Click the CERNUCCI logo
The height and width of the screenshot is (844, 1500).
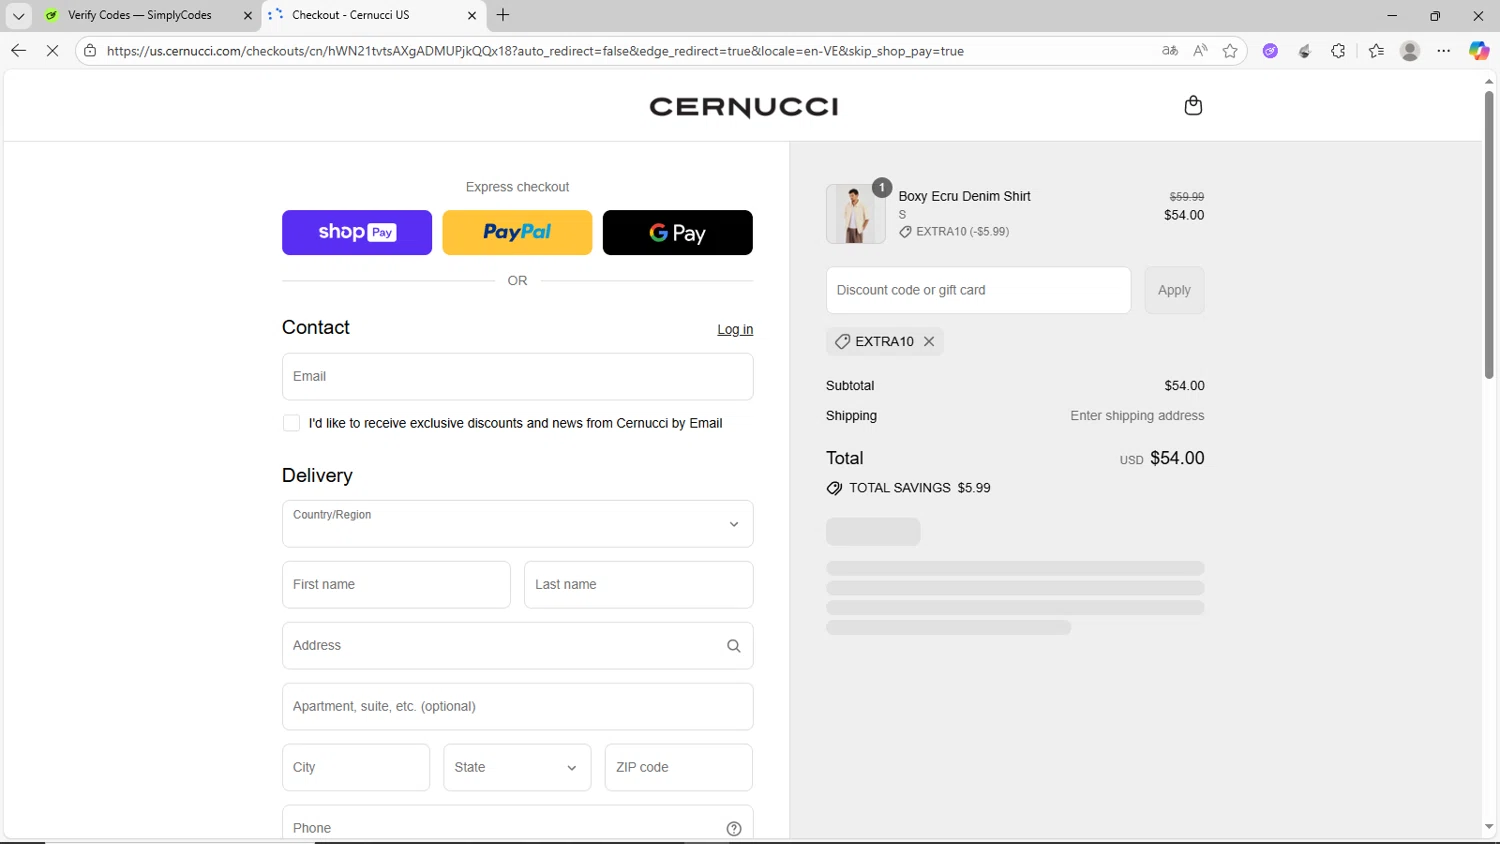[743, 106]
